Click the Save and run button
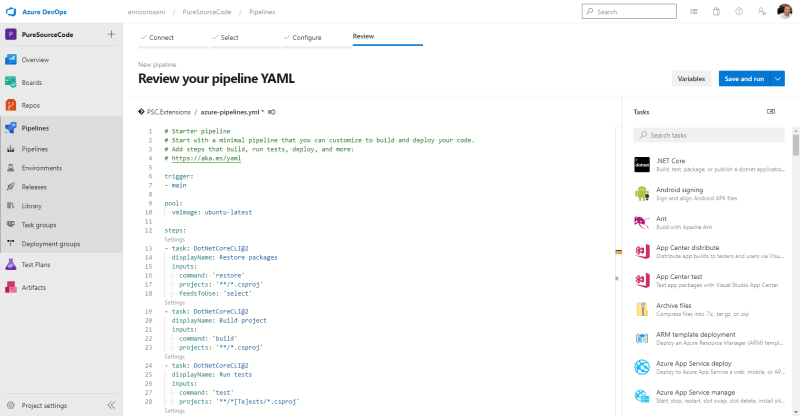The width and height of the screenshot is (800, 416). point(744,79)
